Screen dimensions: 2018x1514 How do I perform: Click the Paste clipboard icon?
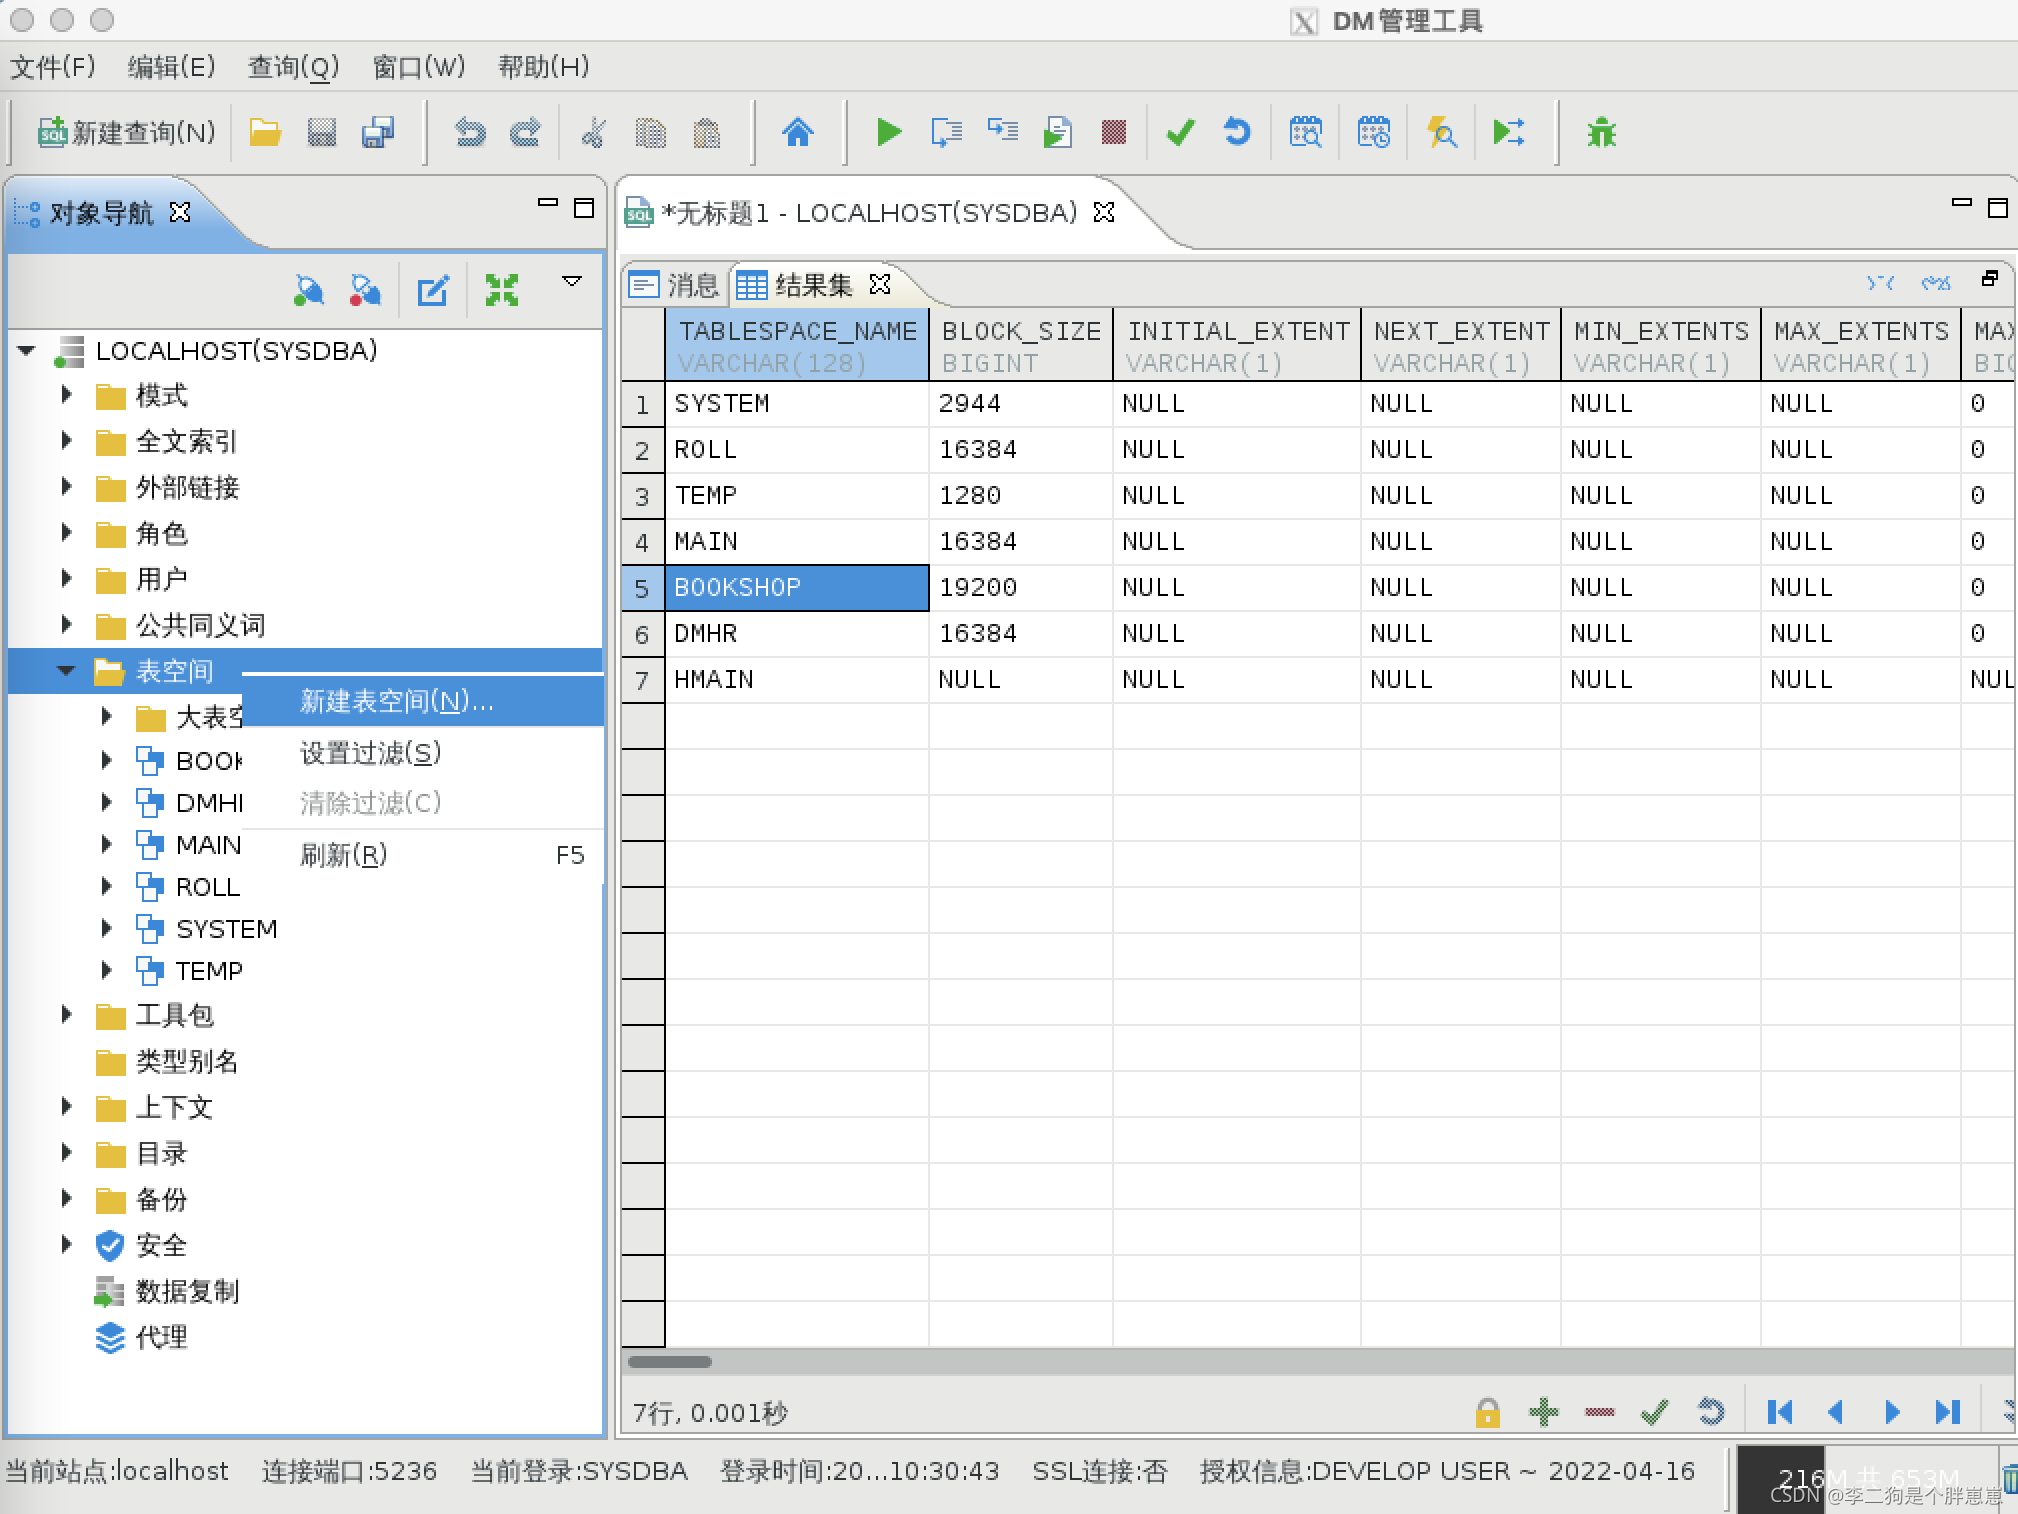pyautogui.click(x=707, y=132)
